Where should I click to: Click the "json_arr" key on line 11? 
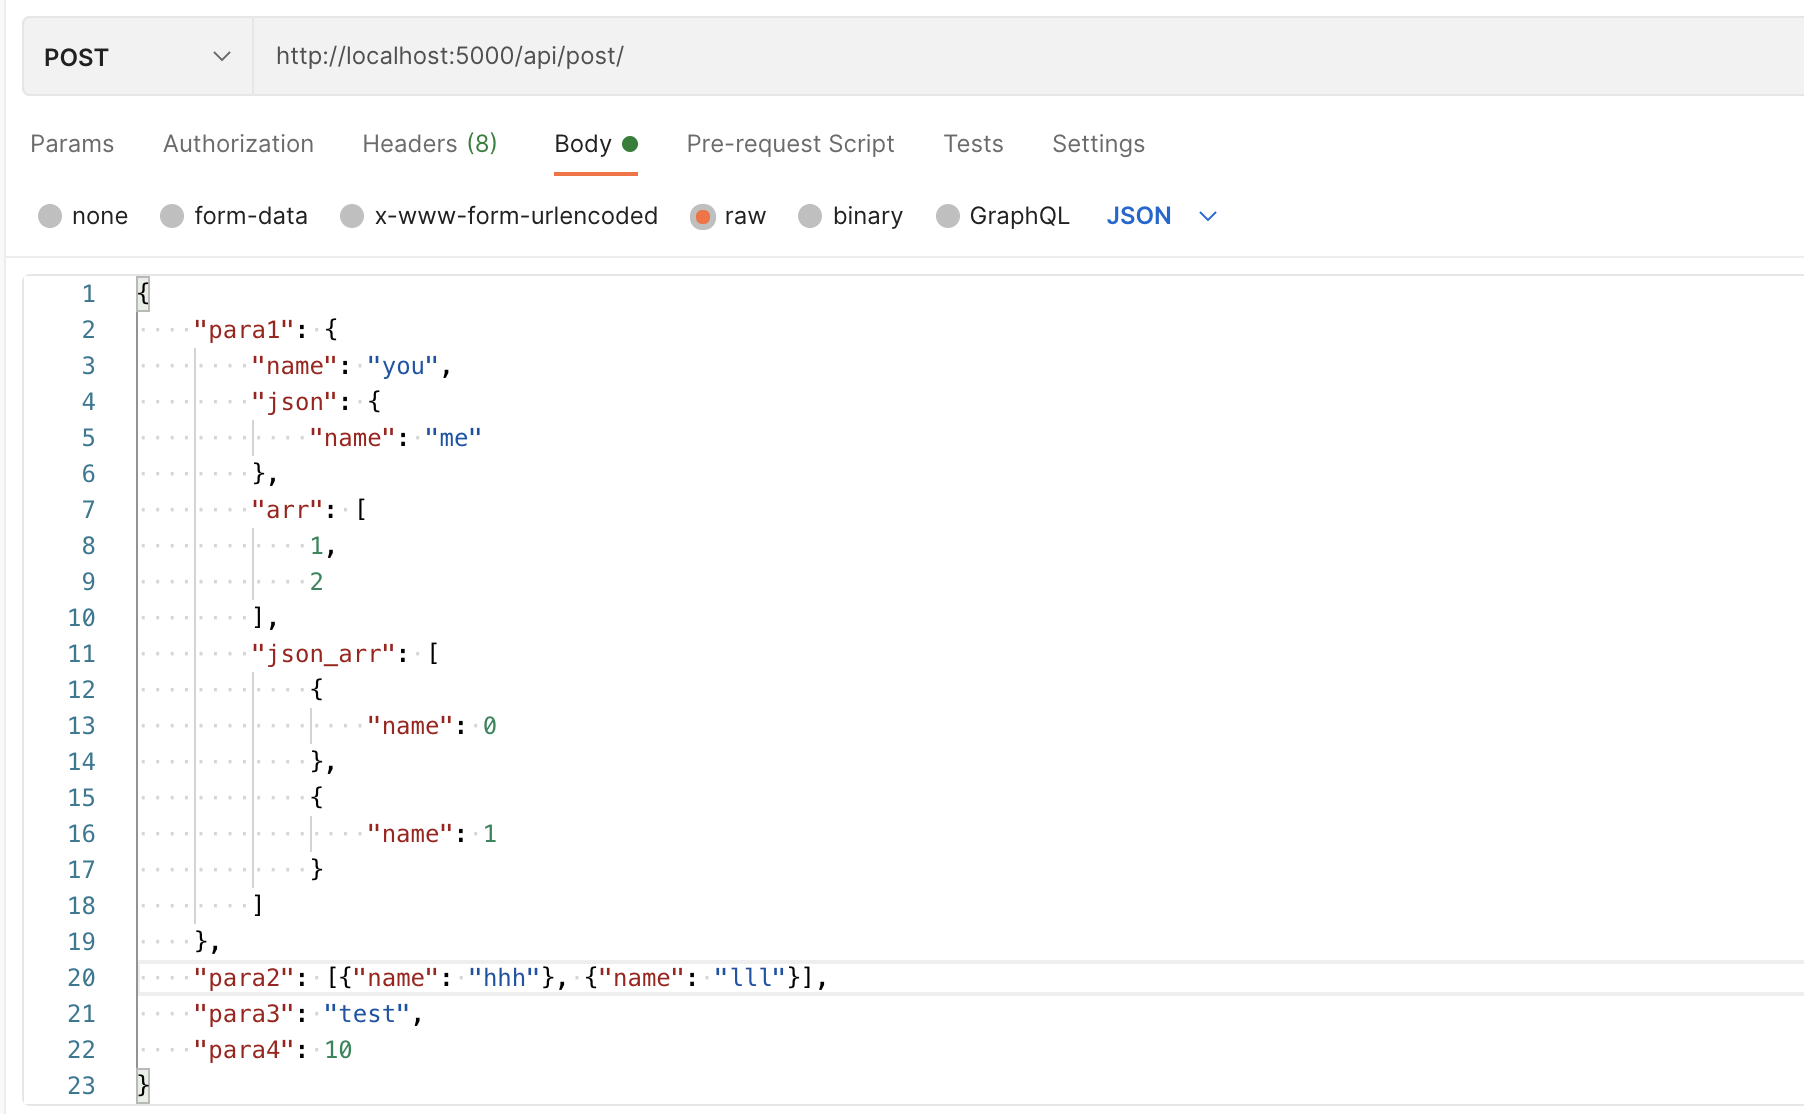(x=324, y=654)
